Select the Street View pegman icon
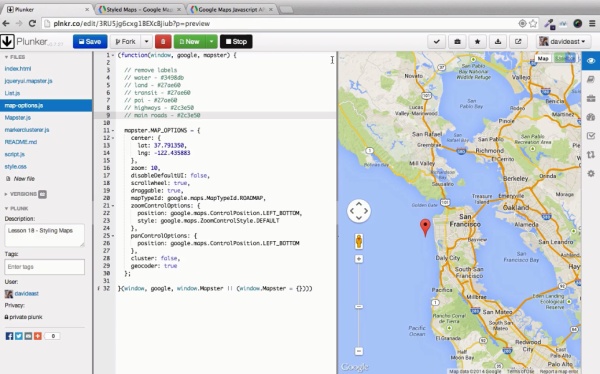This screenshot has height=374, width=600. click(x=359, y=242)
